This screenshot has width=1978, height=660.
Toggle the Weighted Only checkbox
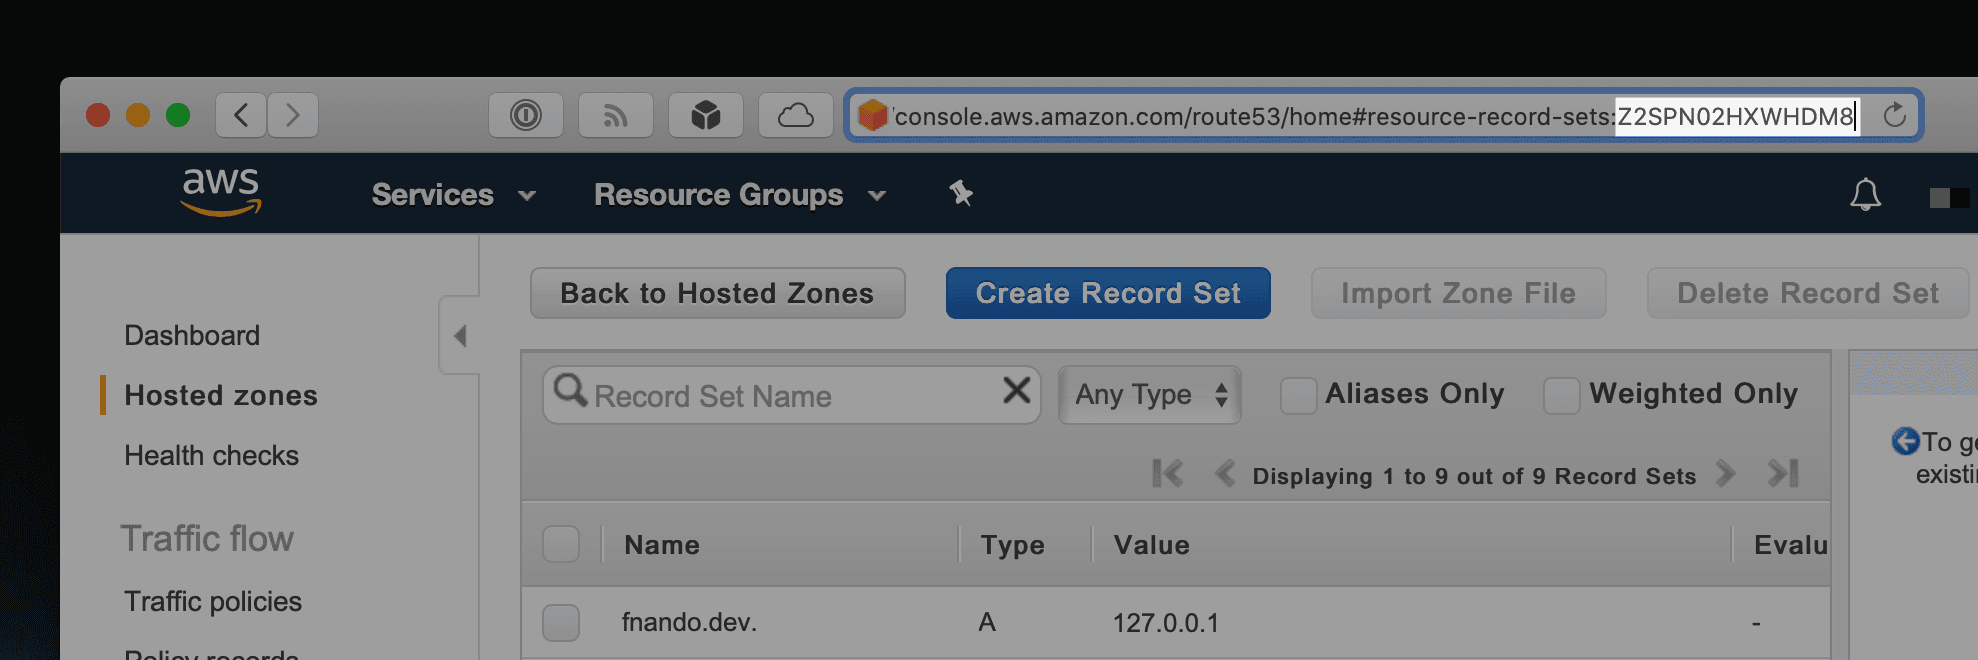1561,395
